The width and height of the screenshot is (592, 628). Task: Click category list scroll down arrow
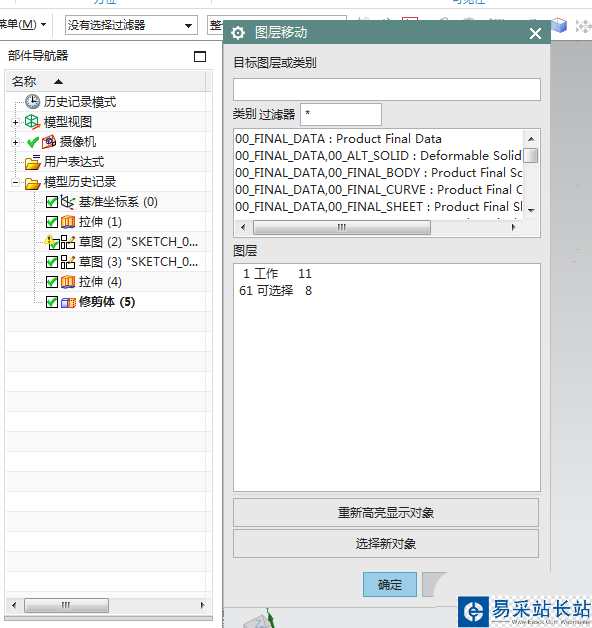[531, 211]
